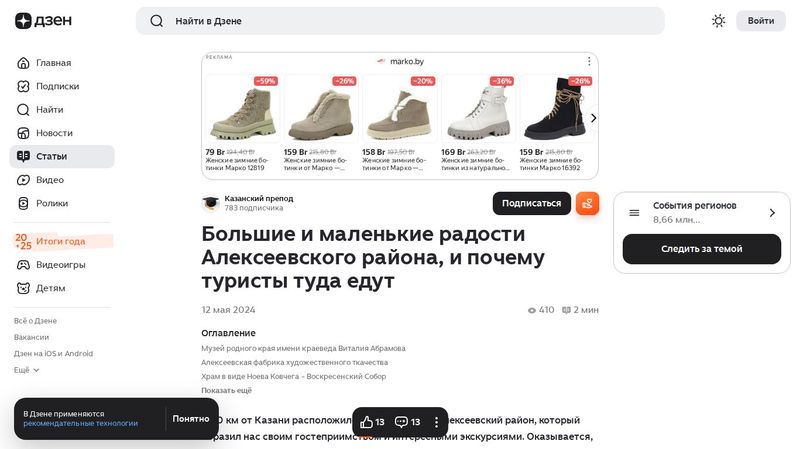Click the Войти login button
Image resolution: width=800 pixels, height=449 pixels.
coord(760,21)
